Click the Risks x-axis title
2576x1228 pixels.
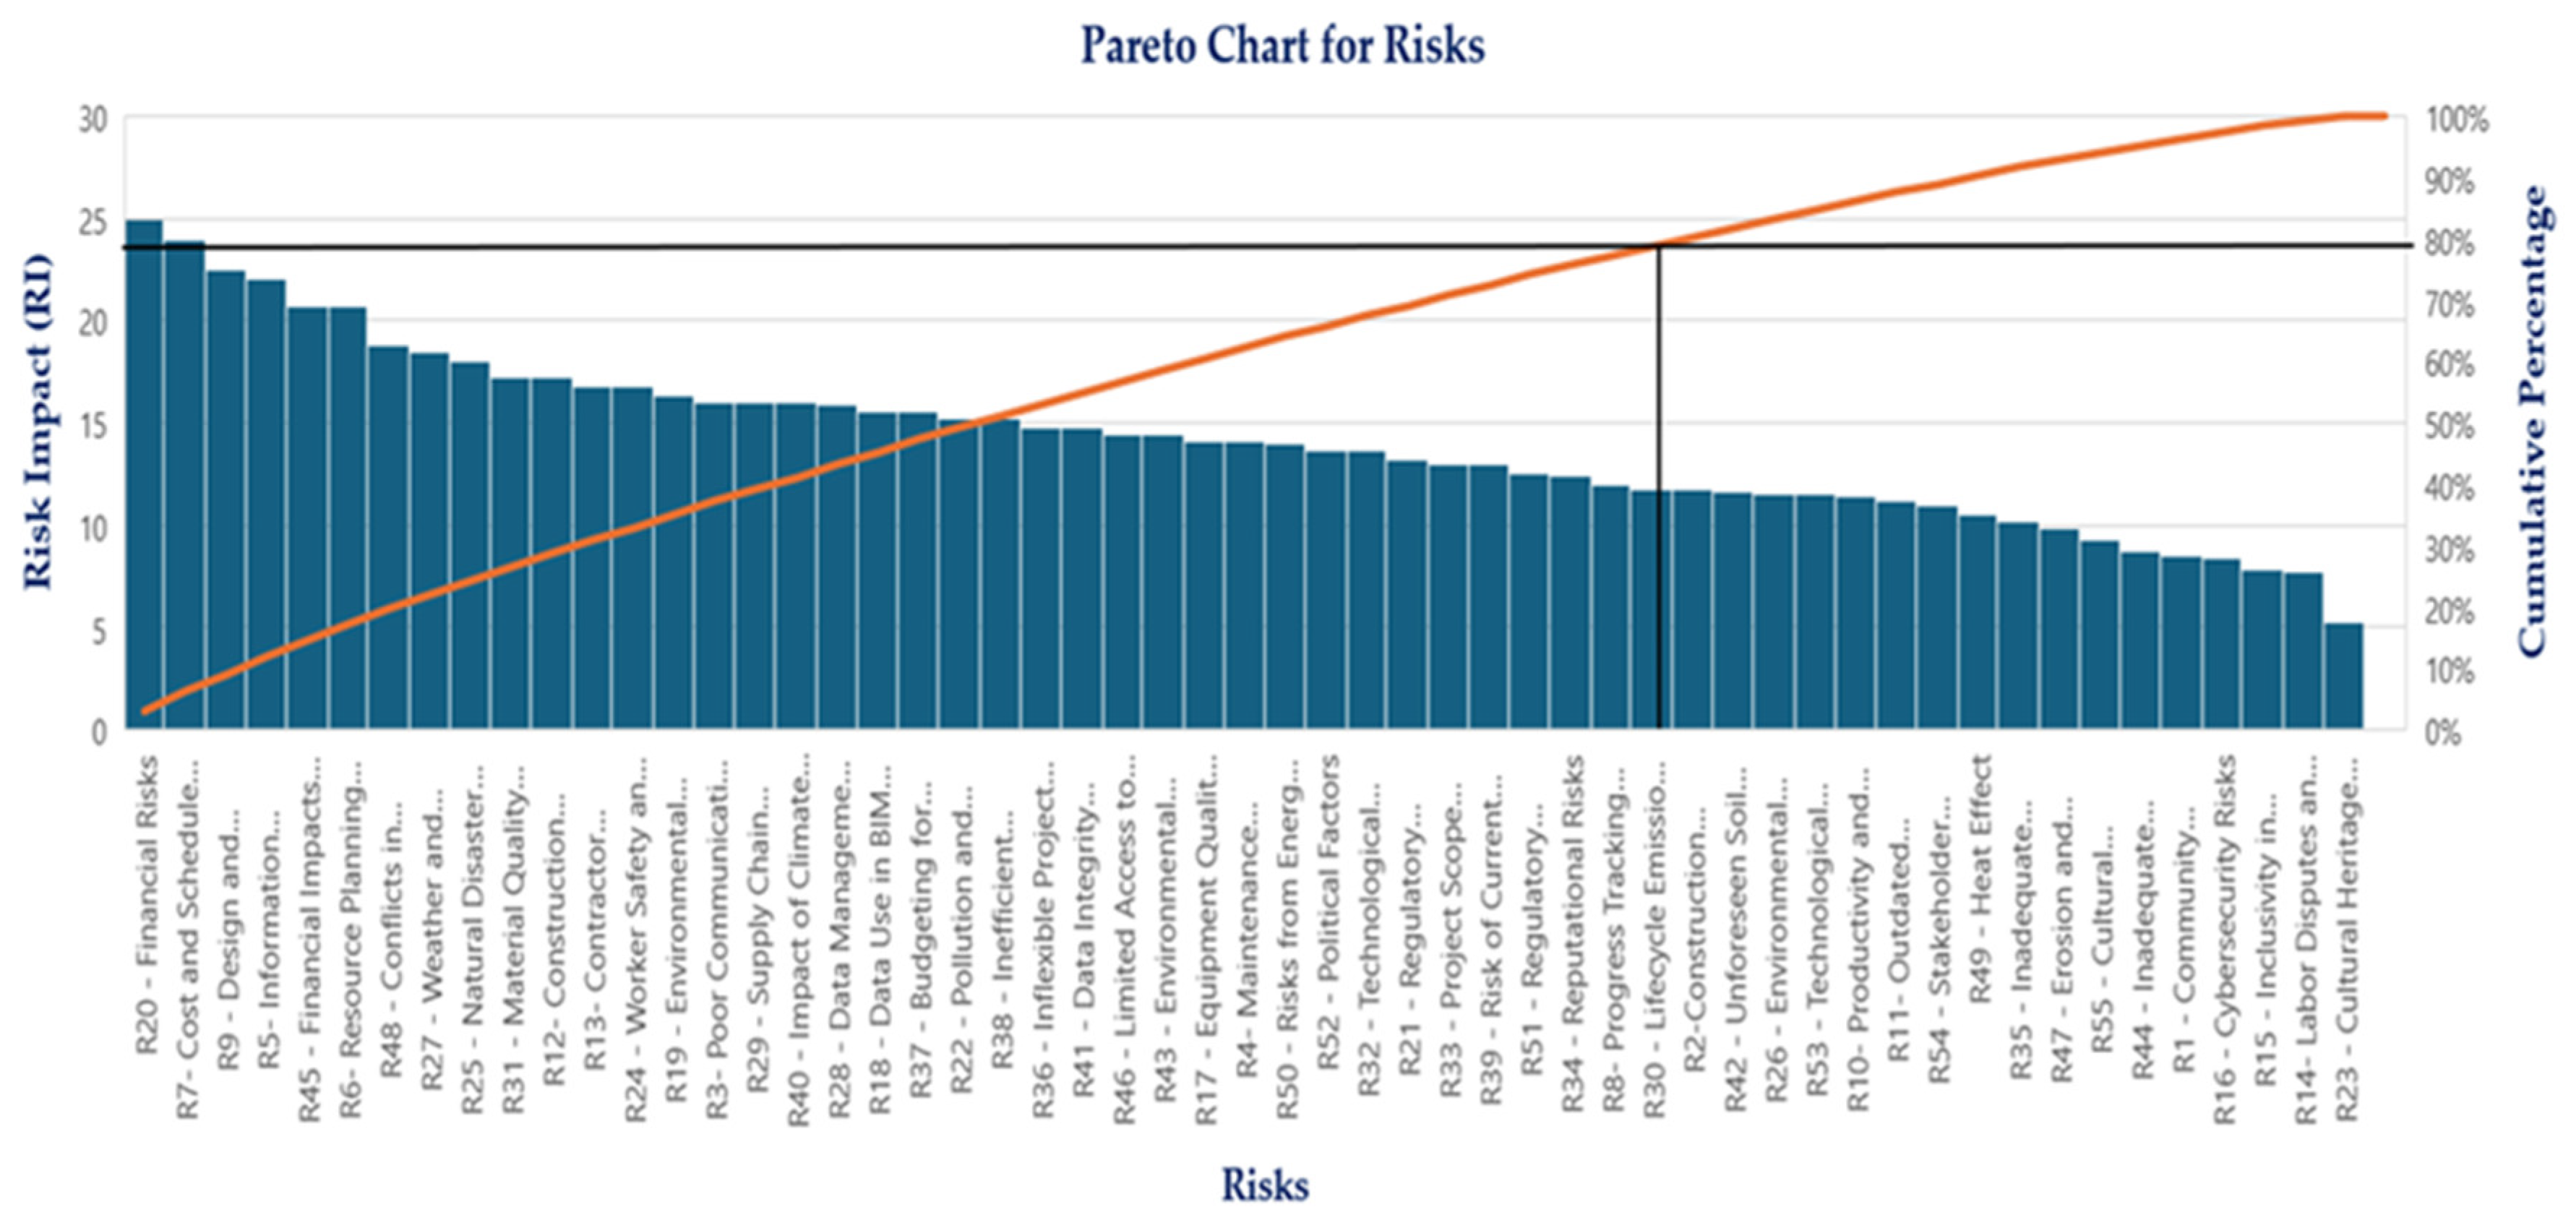pyautogui.click(x=1264, y=1186)
